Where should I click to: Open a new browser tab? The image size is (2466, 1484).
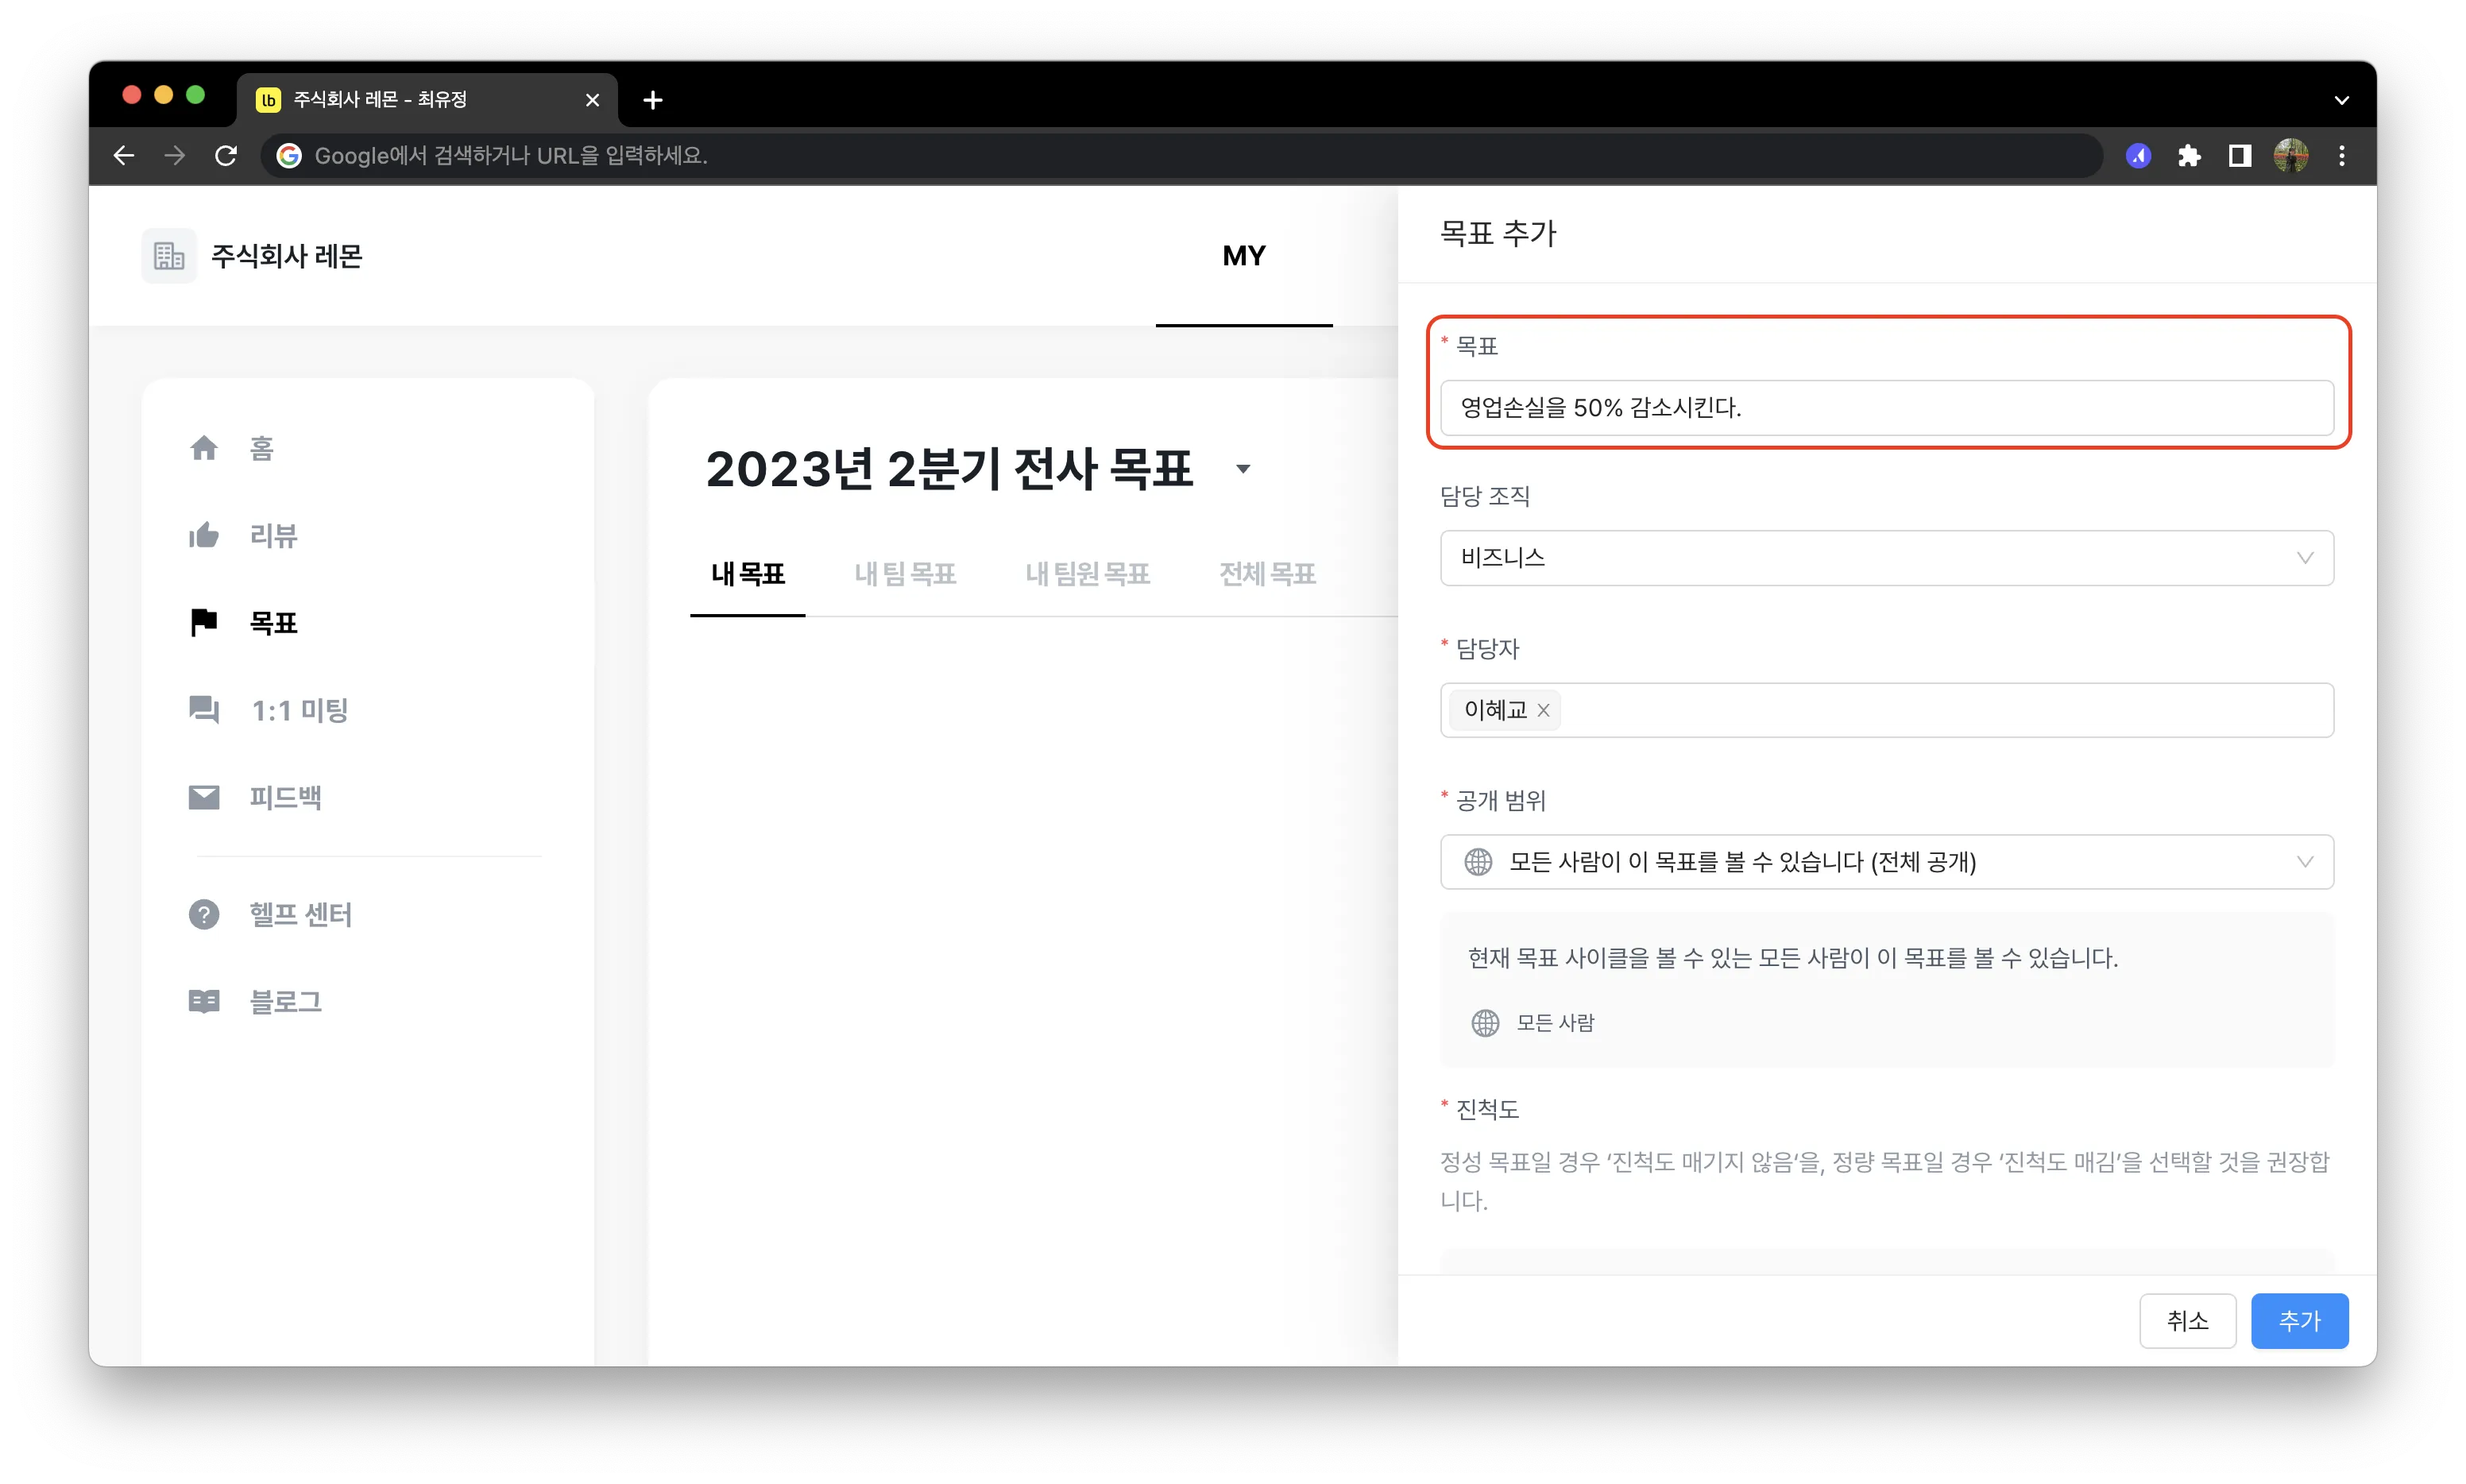(653, 100)
